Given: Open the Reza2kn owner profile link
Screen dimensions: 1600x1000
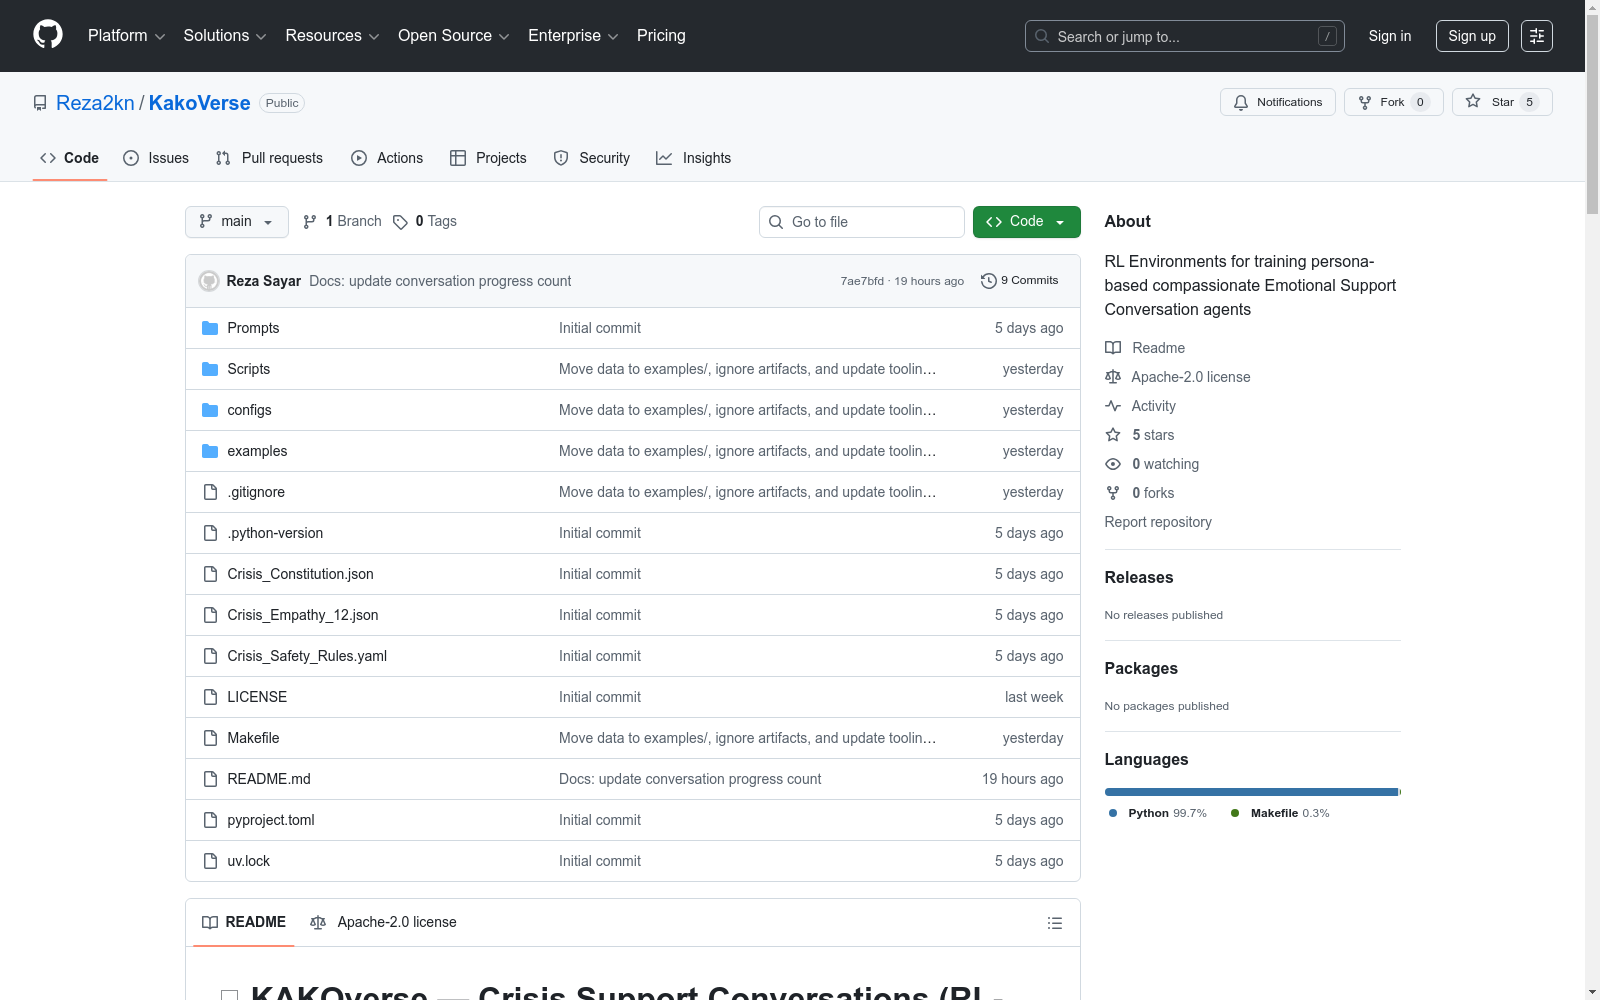Looking at the screenshot, I should (95, 103).
